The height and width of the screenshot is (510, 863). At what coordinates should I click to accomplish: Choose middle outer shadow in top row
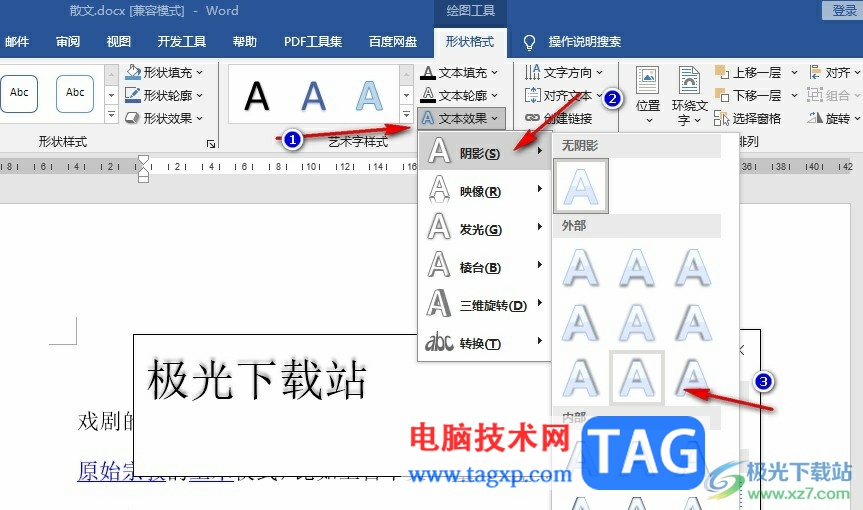pos(637,268)
